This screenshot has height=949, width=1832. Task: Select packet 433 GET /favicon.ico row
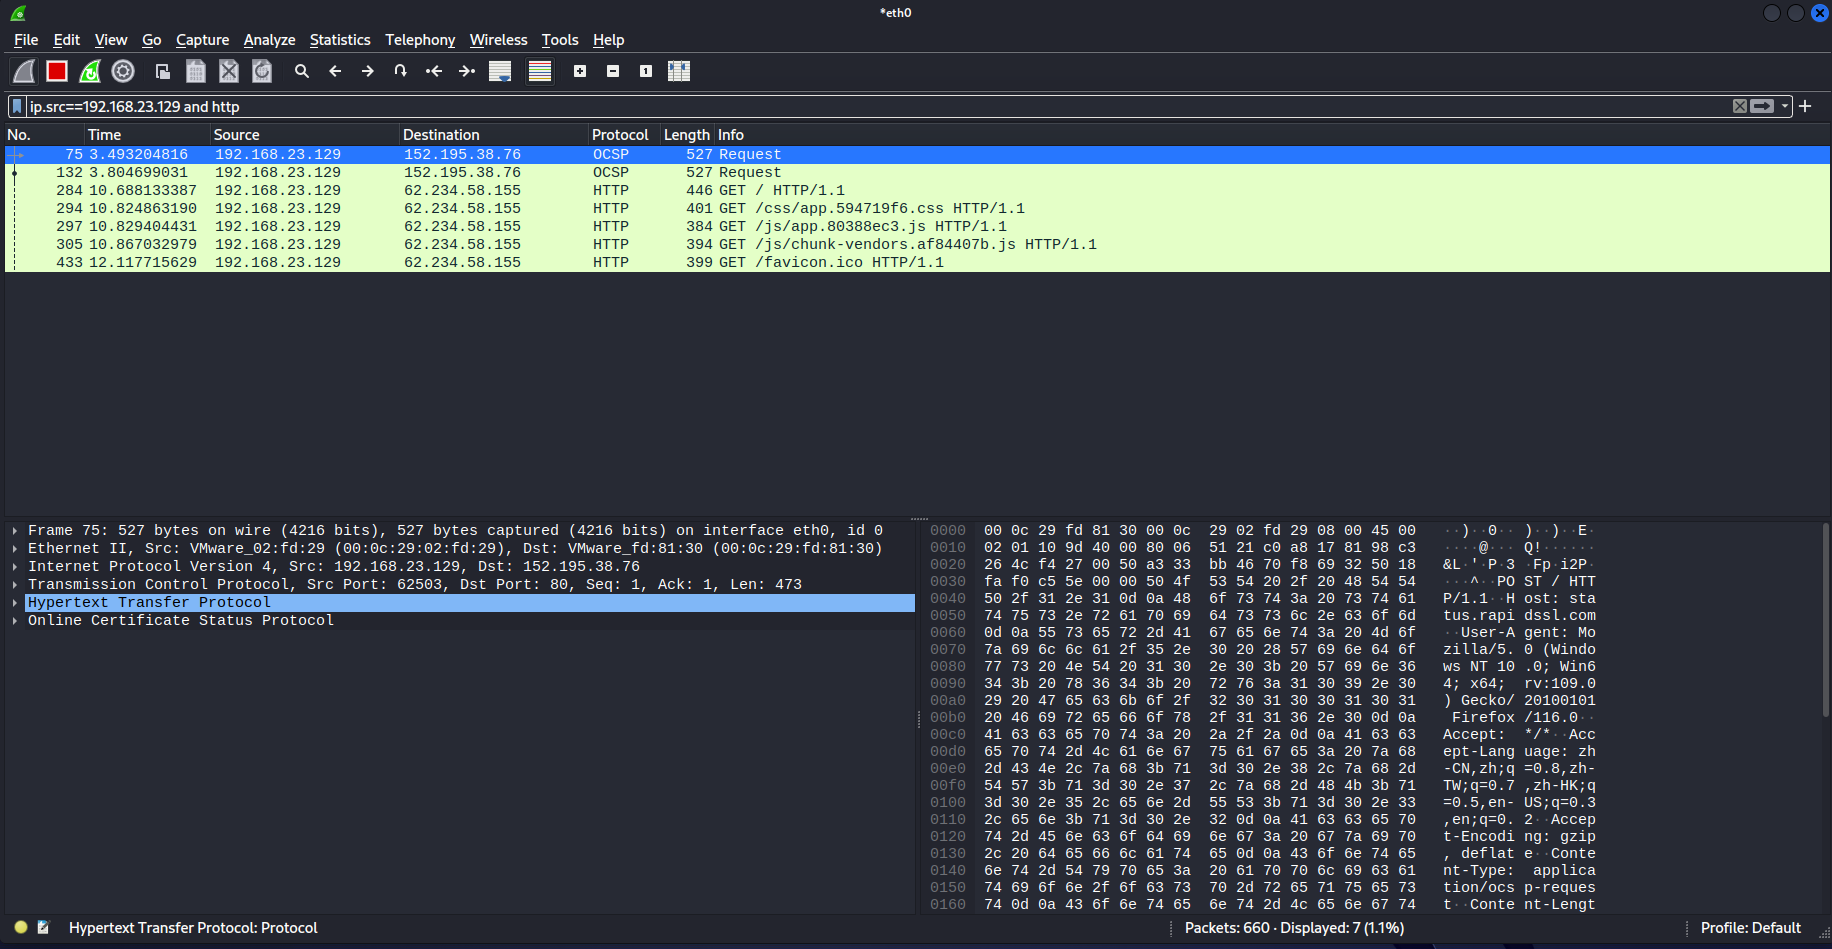pos(917,263)
